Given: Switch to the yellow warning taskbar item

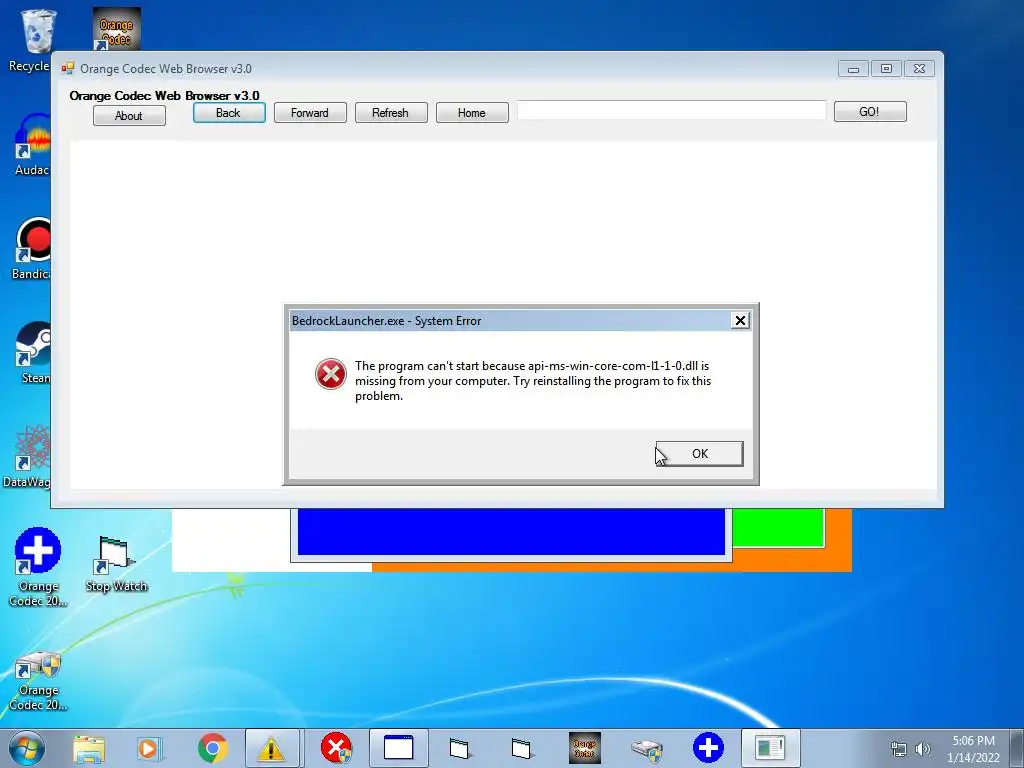Looking at the screenshot, I should click(272, 748).
